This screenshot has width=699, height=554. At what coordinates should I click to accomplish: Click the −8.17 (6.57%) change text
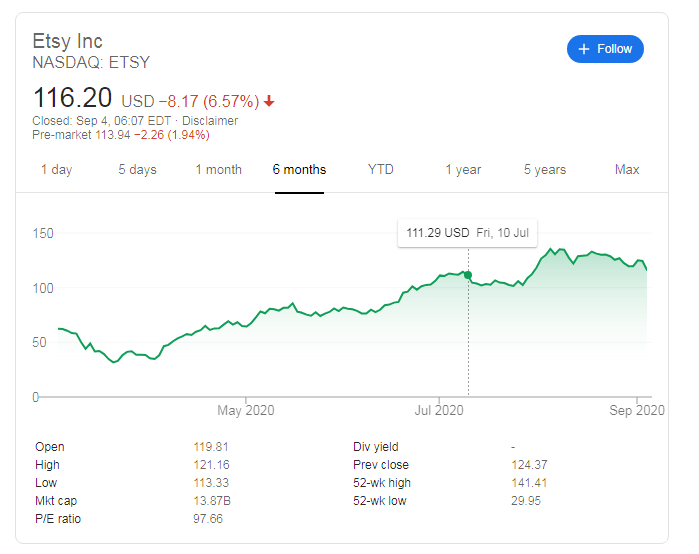209,102
